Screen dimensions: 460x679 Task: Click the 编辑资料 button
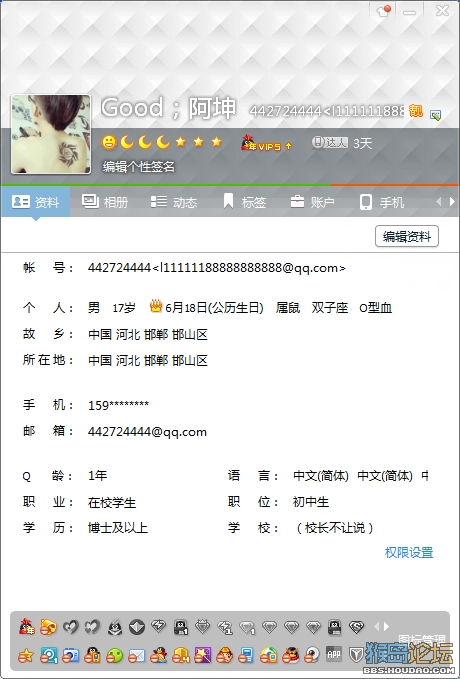(407, 236)
